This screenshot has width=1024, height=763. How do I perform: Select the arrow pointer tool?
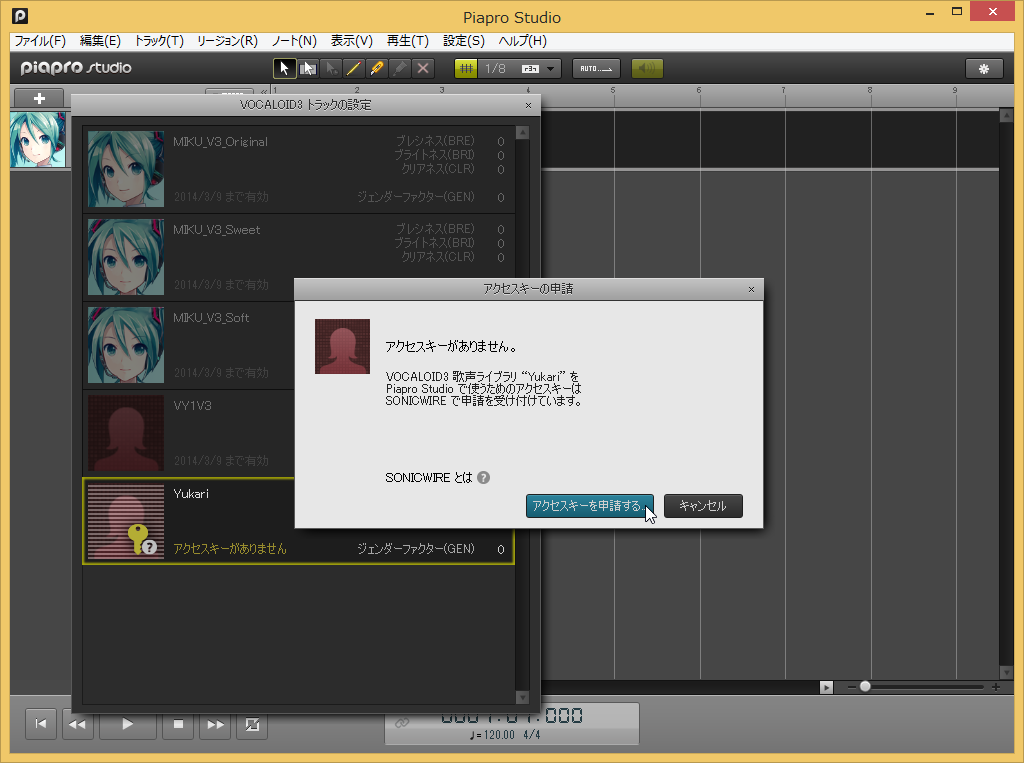point(284,68)
